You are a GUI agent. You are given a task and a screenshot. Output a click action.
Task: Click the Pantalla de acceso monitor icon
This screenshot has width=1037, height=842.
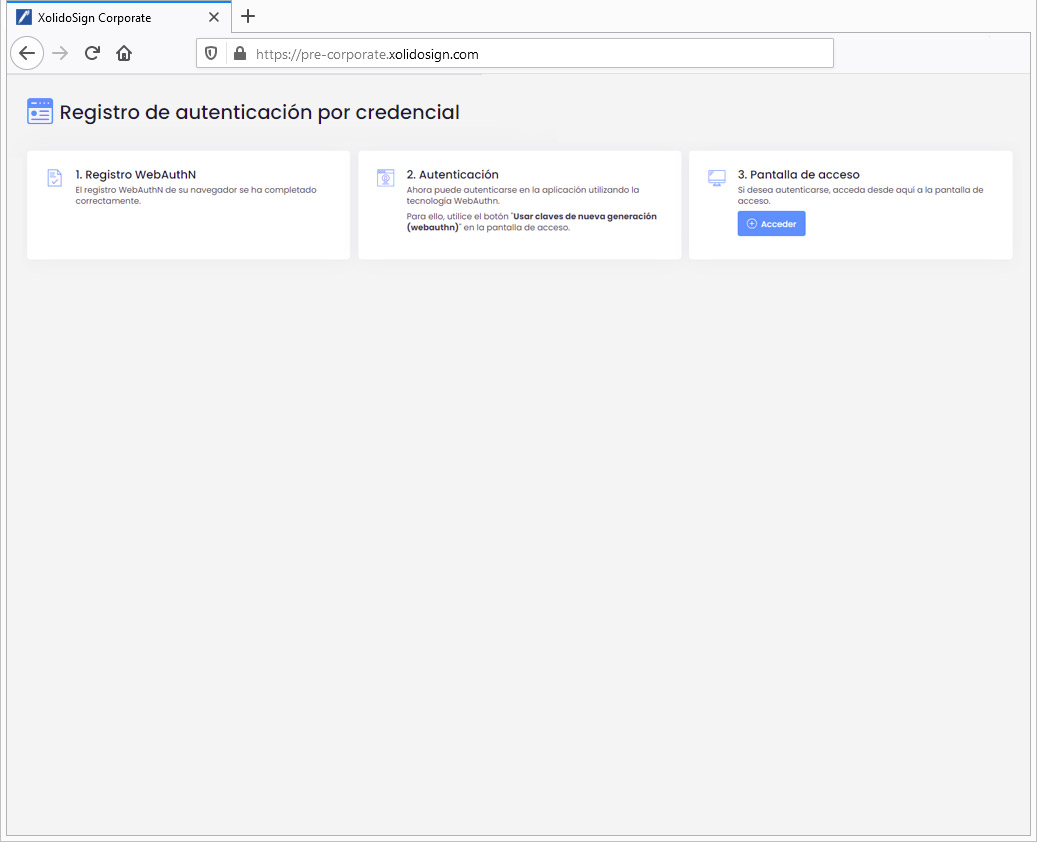(716, 177)
